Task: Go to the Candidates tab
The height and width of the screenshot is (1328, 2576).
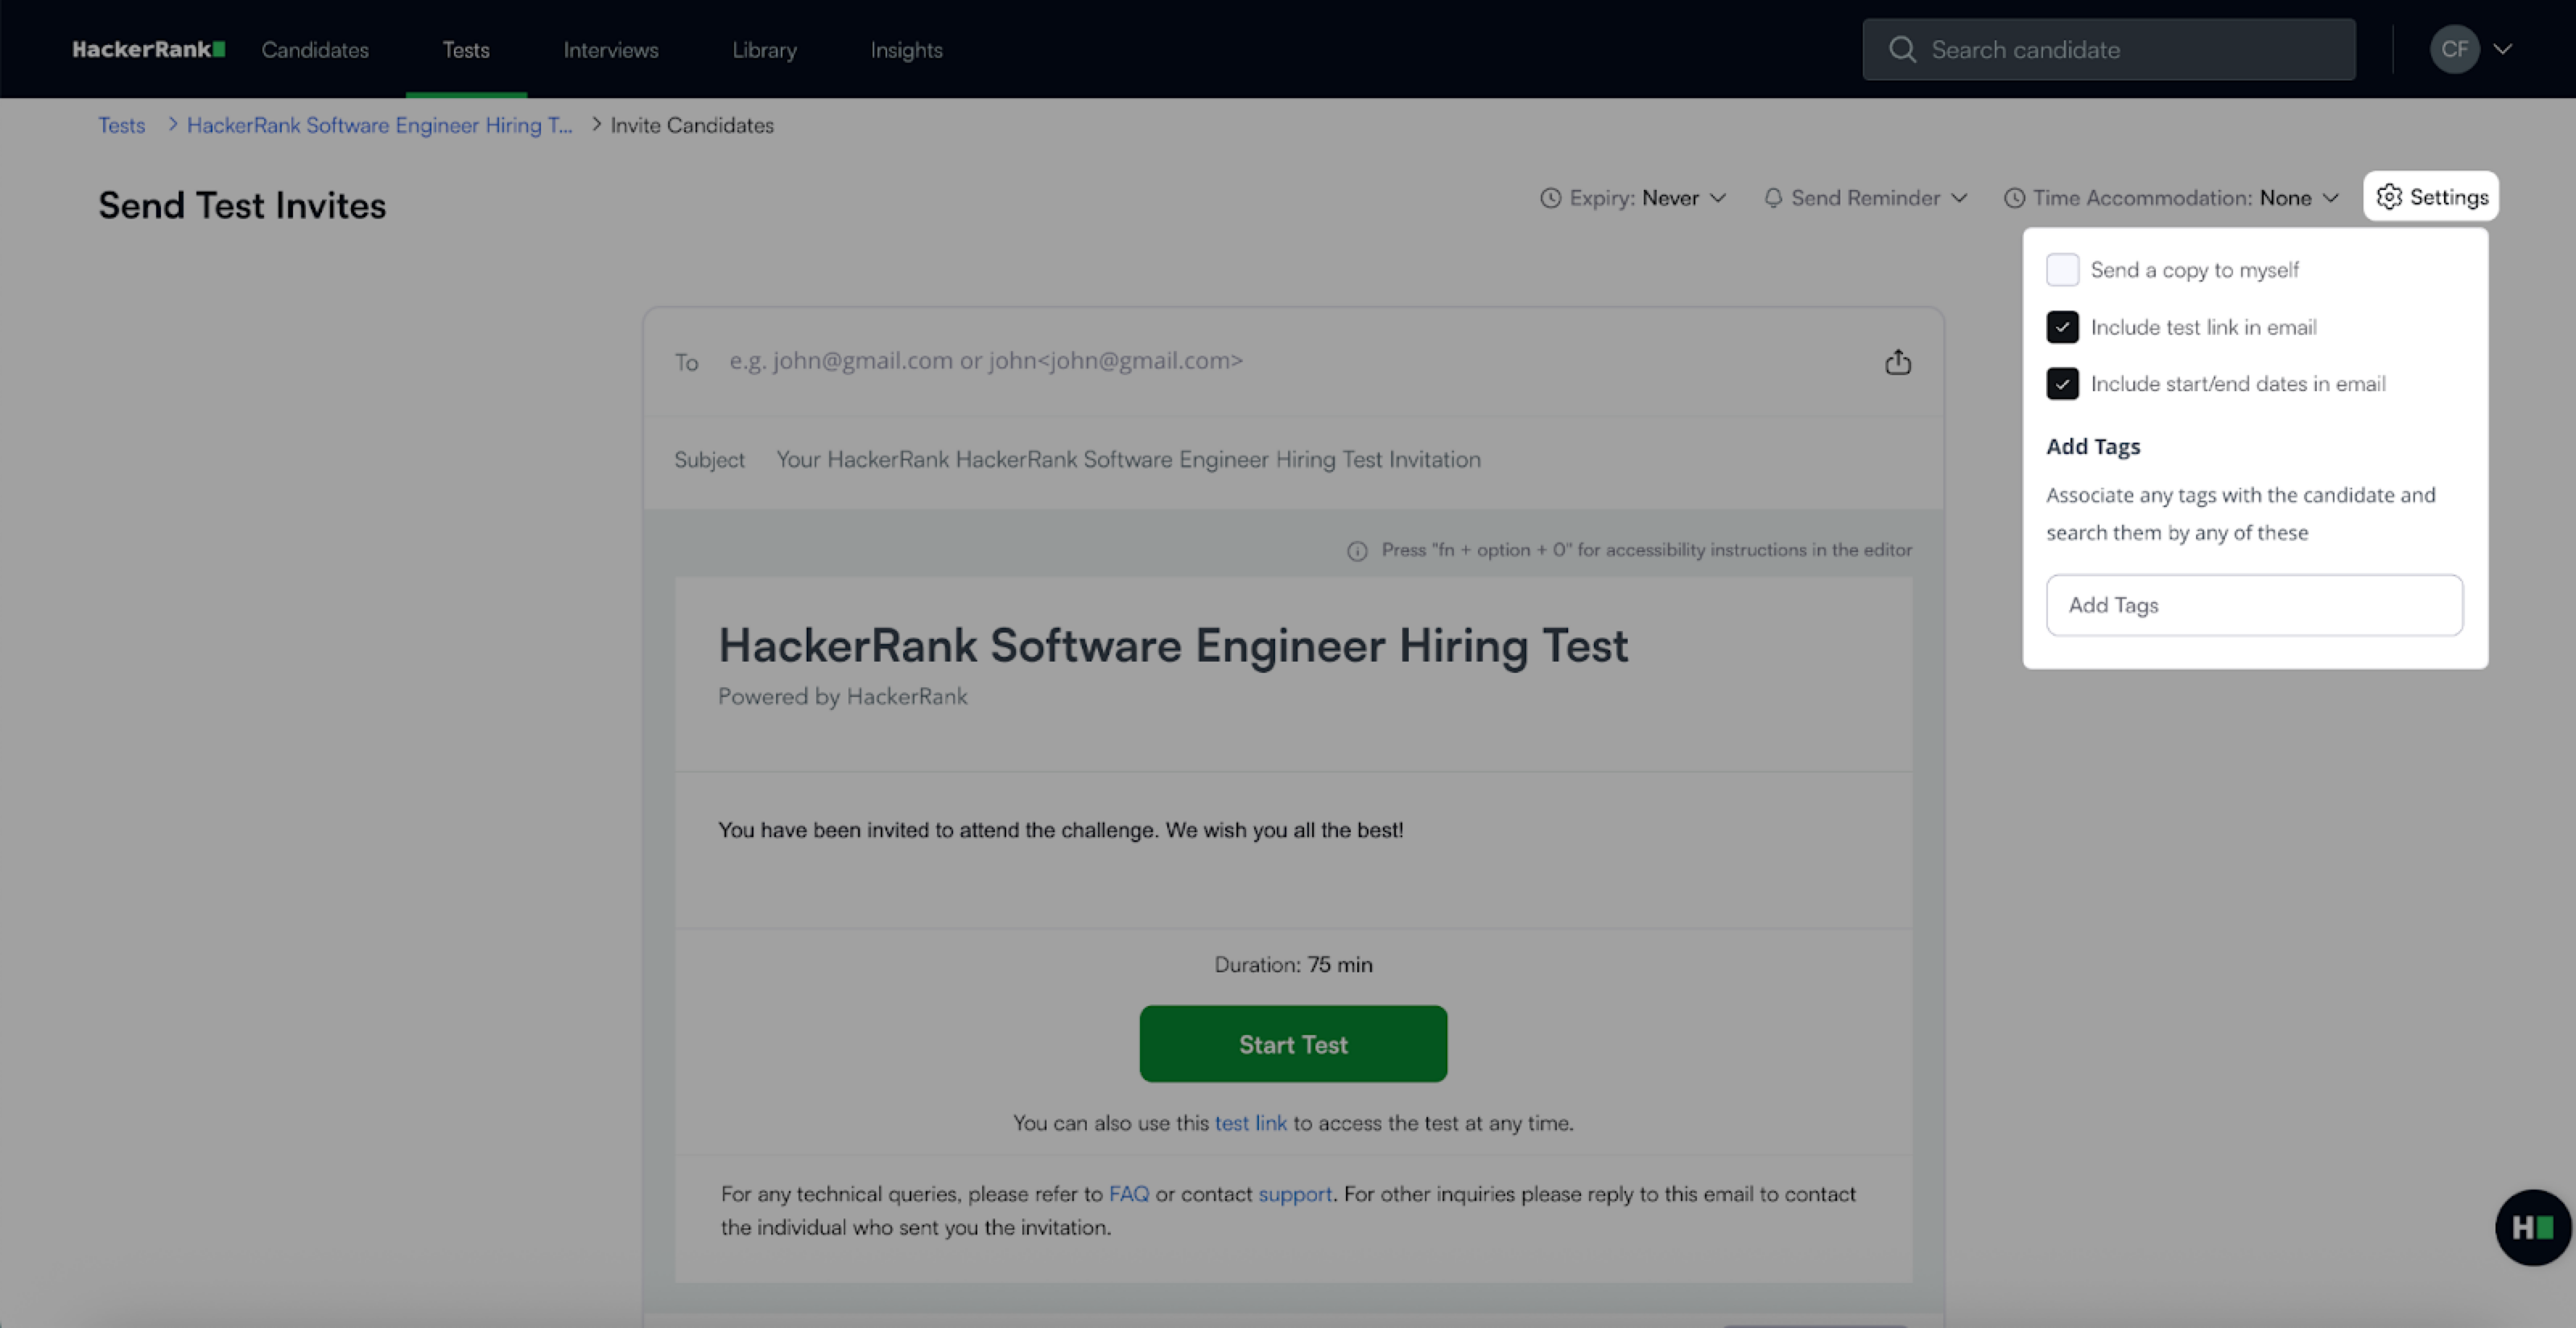Action: [315, 49]
